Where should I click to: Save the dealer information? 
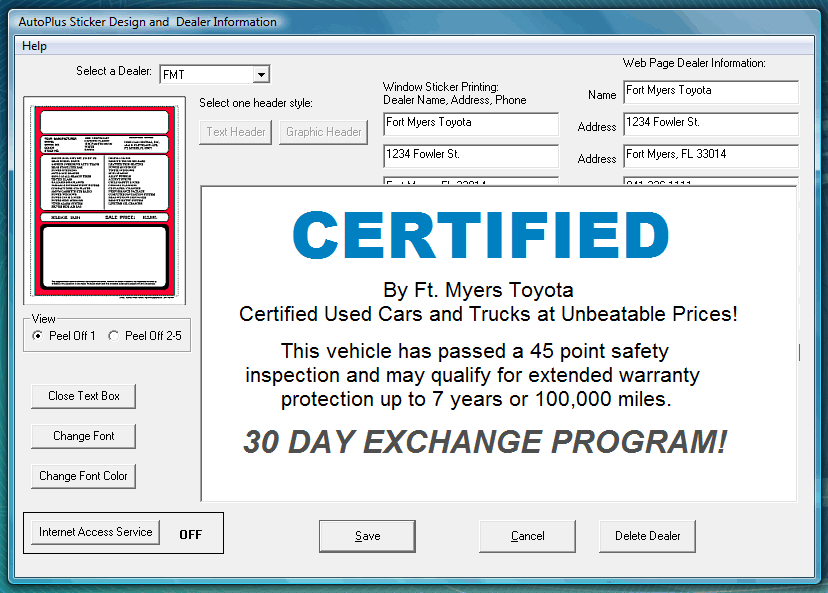point(368,536)
